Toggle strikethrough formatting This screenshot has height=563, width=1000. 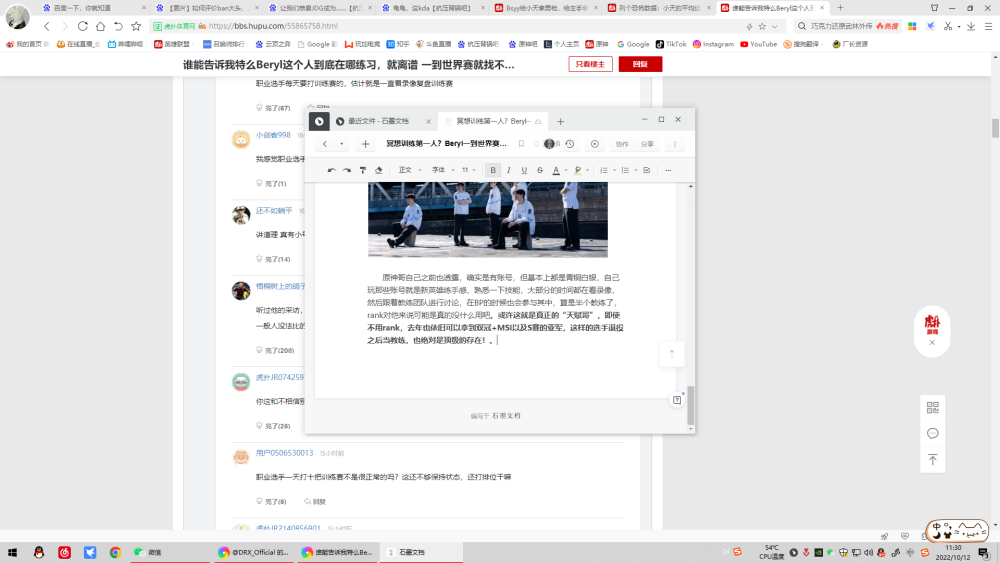coord(540,170)
